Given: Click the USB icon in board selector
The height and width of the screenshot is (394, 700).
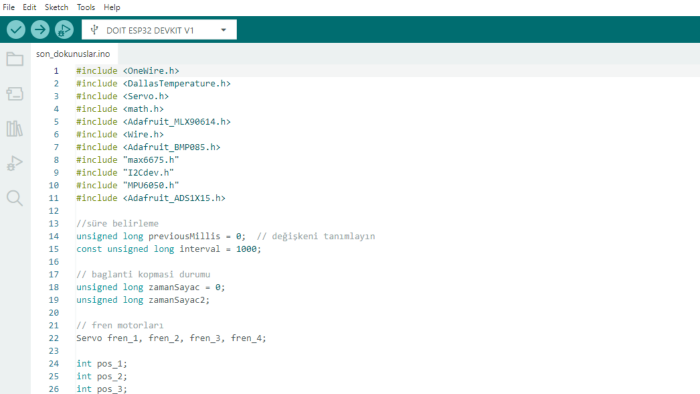Looking at the screenshot, I should pyautogui.click(x=94, y=30).
